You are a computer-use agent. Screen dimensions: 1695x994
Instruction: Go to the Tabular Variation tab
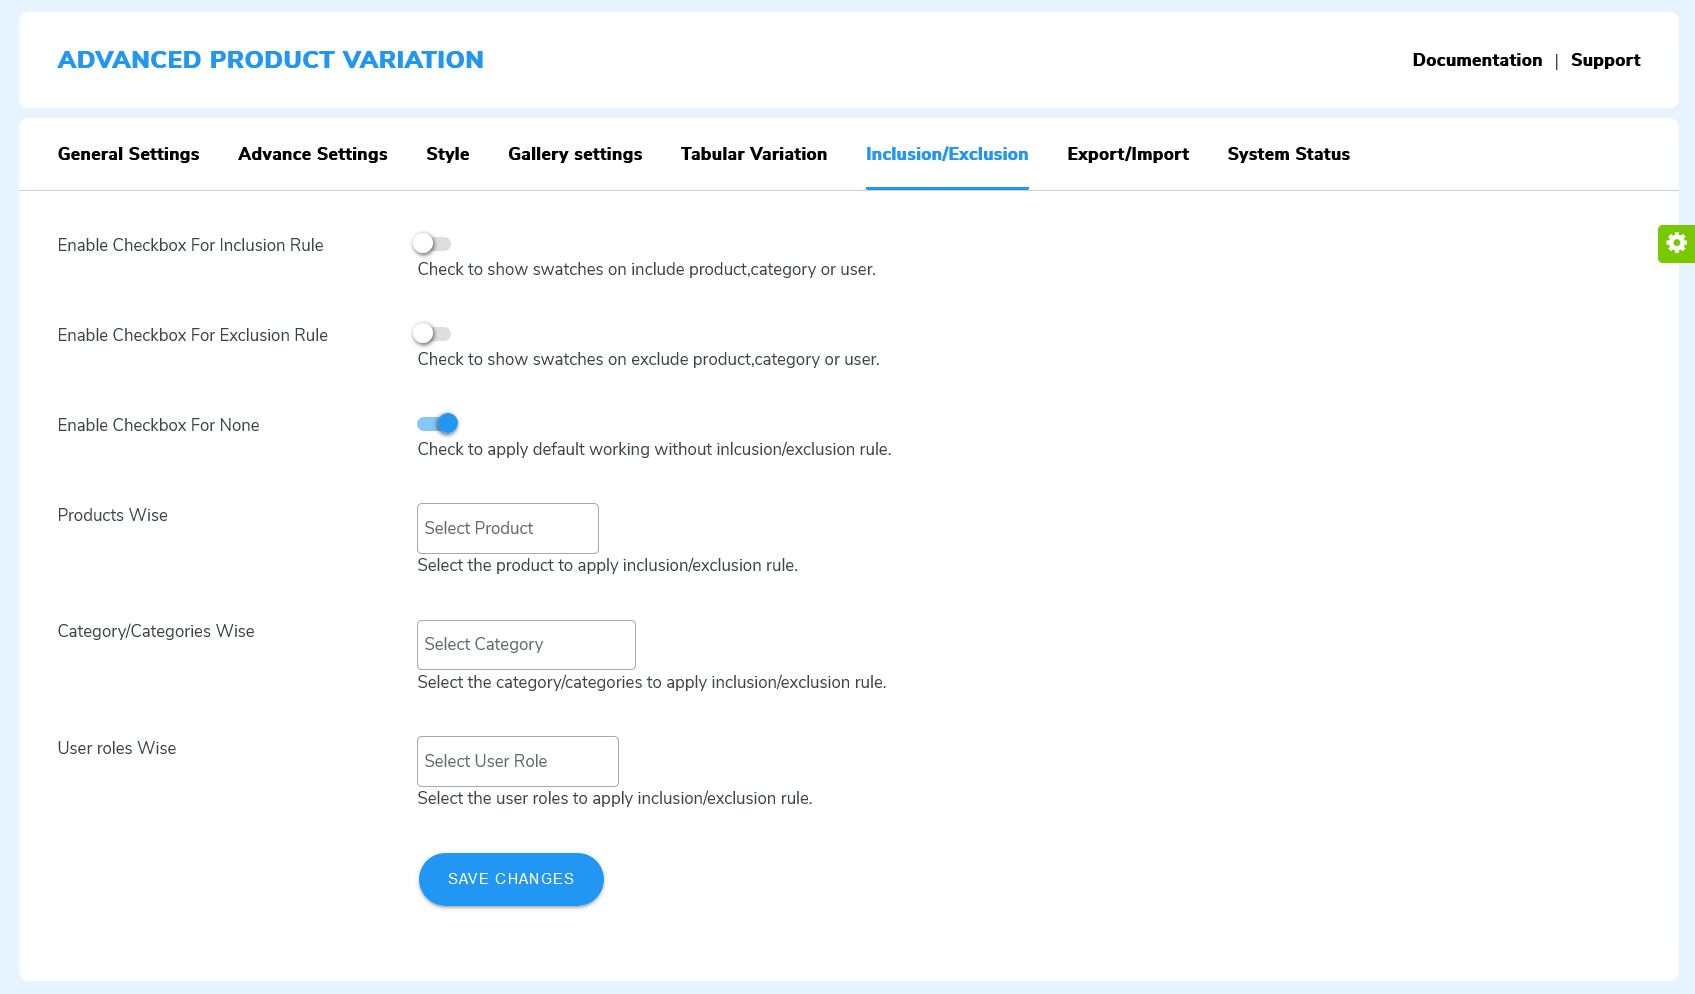(x=754, y=154)
